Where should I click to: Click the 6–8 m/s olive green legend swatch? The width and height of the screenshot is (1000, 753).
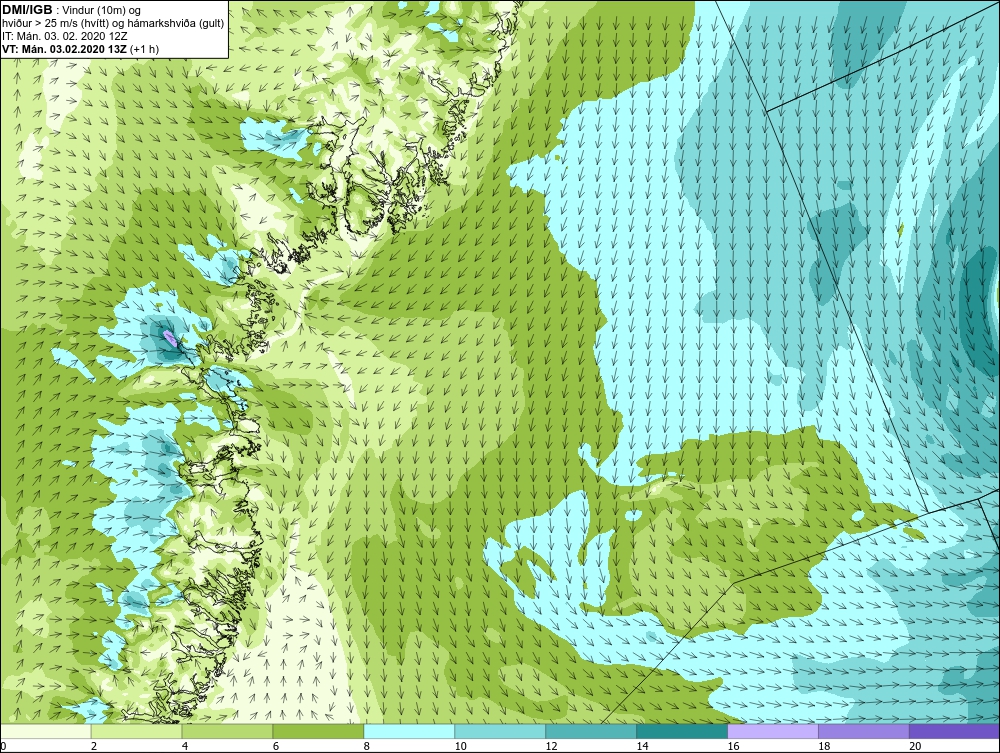(318, 731)
